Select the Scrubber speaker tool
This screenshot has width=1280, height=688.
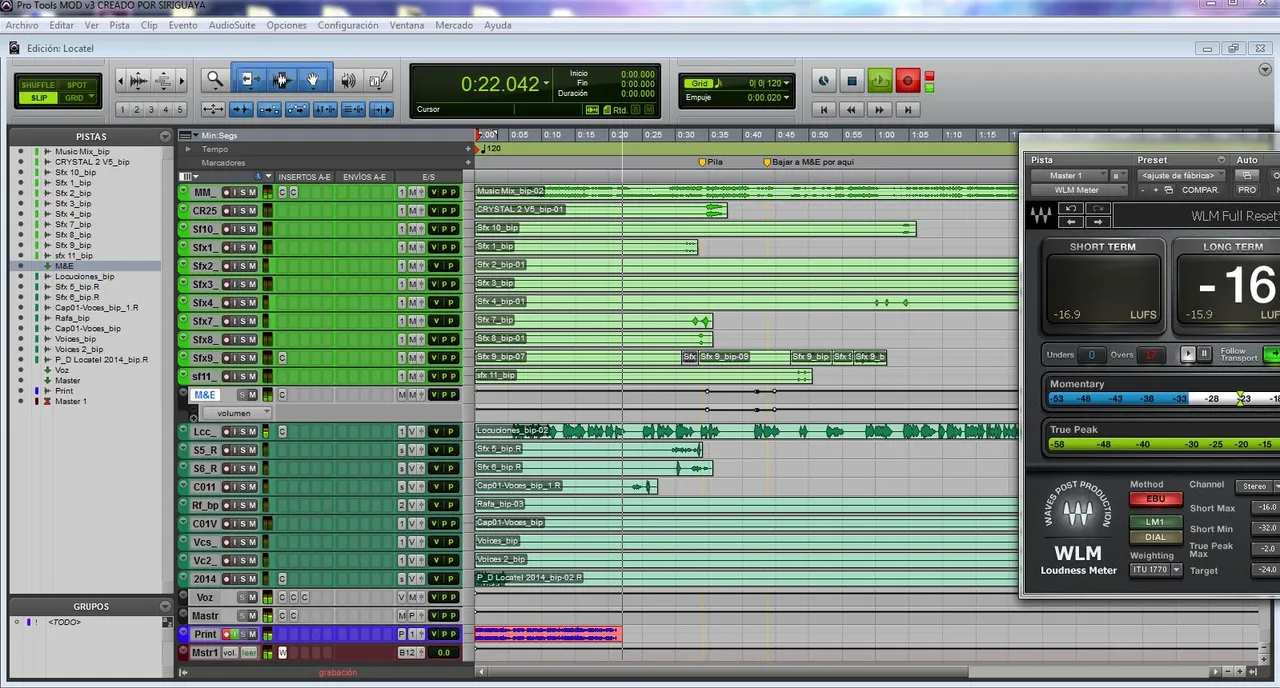pyautogui.click(x=349, y=80)
